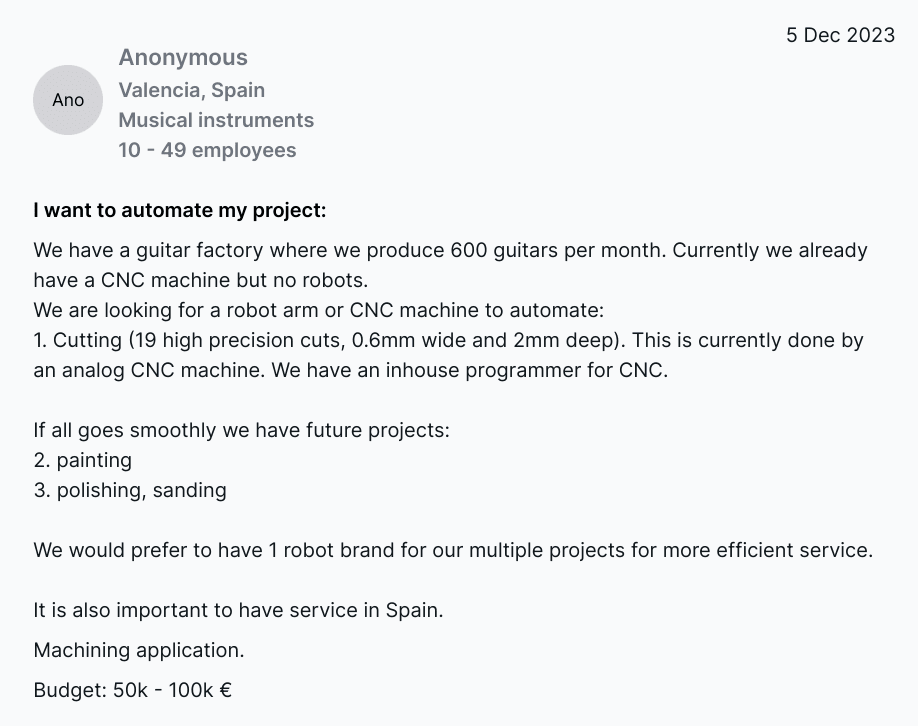Select the "Anonymous" author name
This screenshot has width=918, height=726.
pyautogui.click(x=183, y=58)
